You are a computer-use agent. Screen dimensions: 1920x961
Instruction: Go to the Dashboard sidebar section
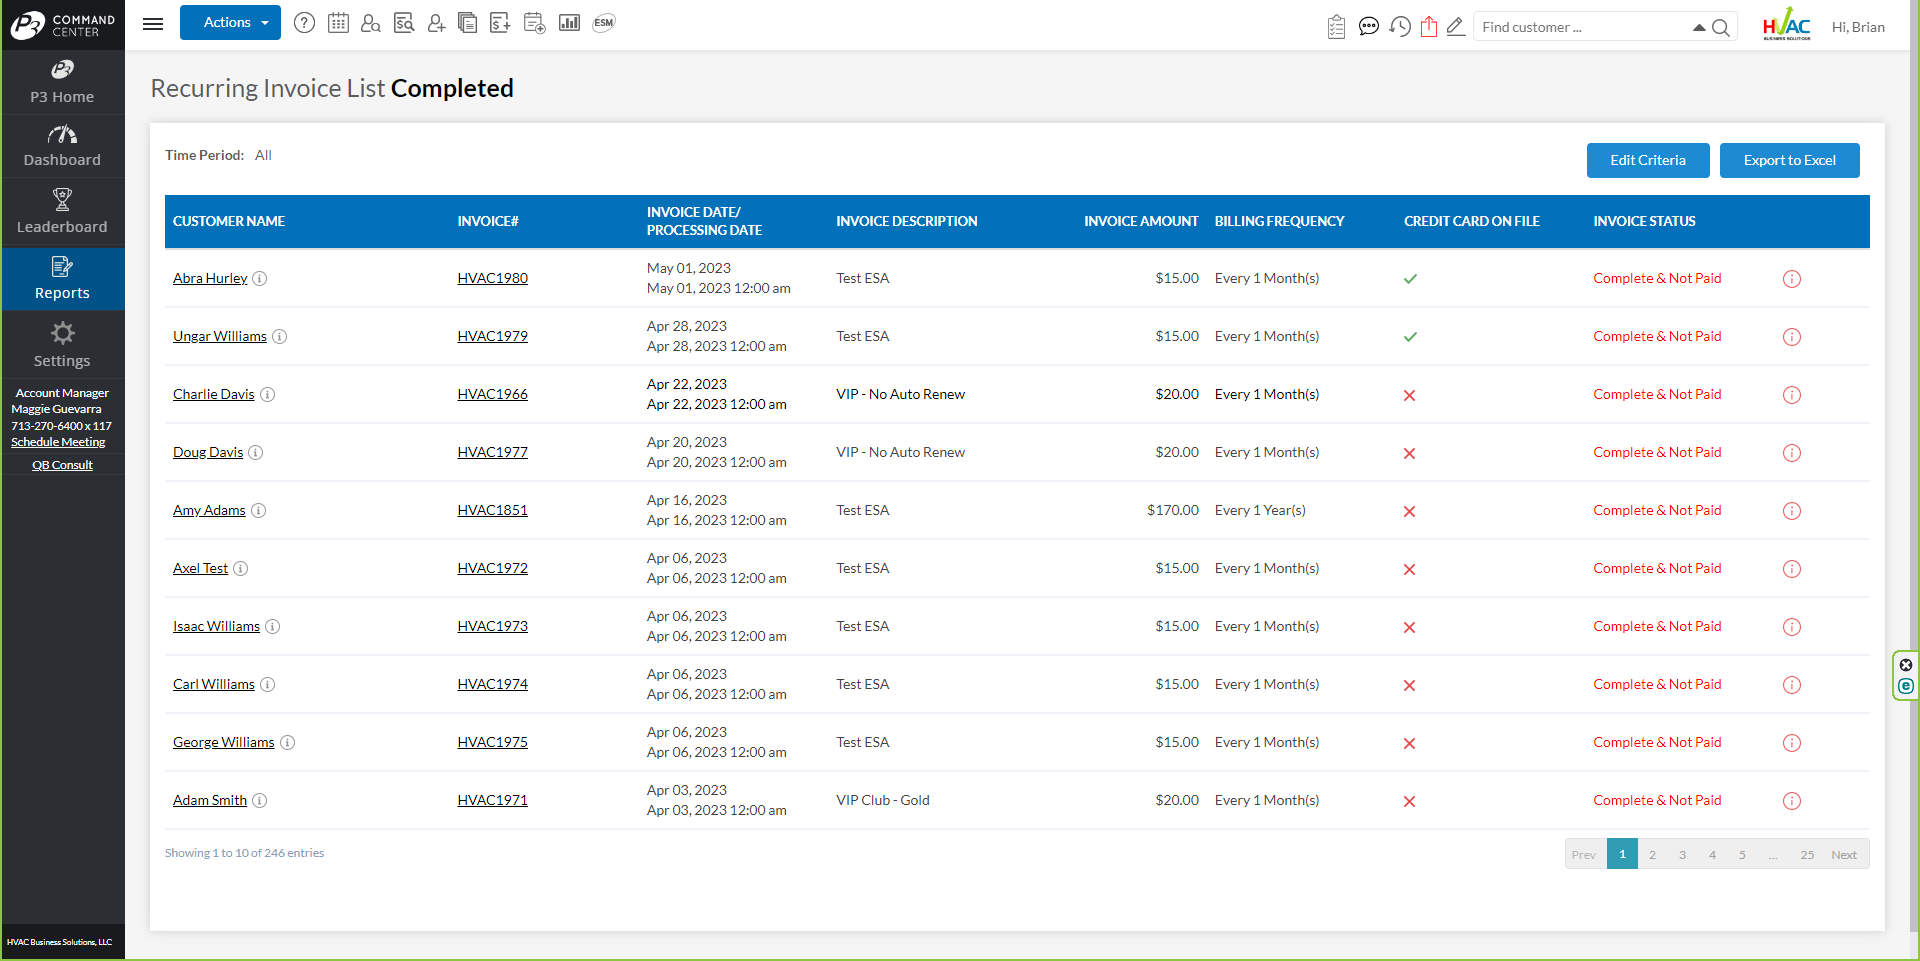click(62, 145)
